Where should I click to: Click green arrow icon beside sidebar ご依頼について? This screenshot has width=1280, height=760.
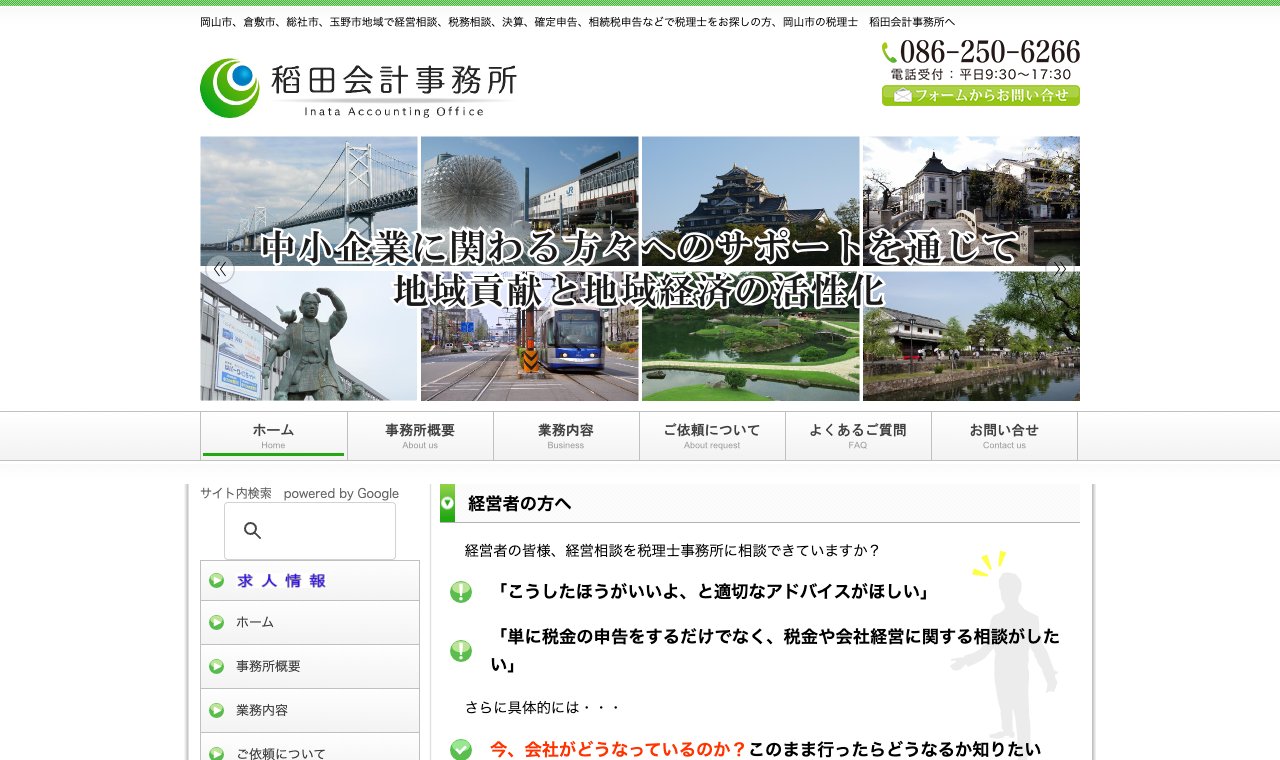tap(217, 753)
